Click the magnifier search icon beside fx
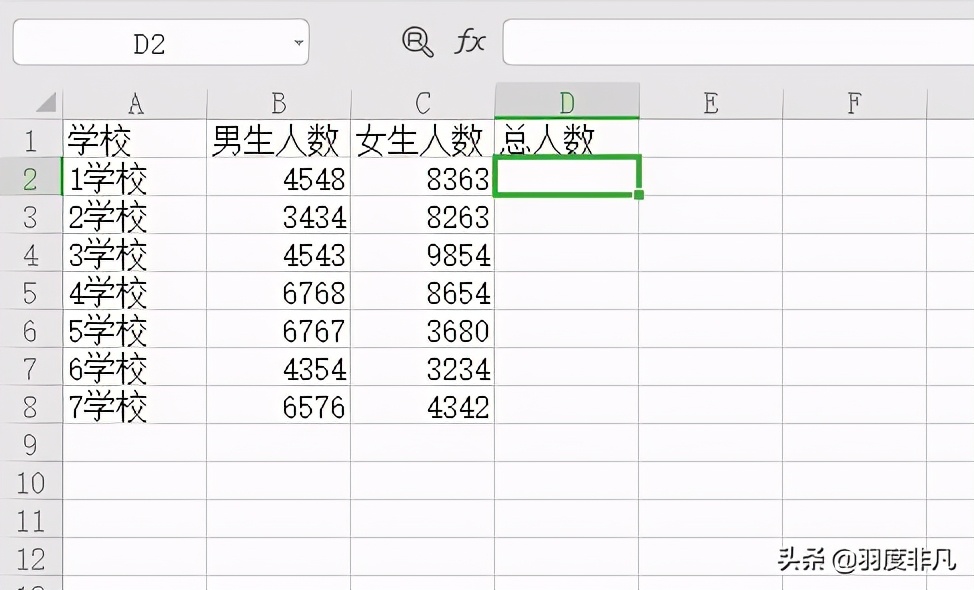This screenshot has width=974, height=590. [x=417, y=42]
